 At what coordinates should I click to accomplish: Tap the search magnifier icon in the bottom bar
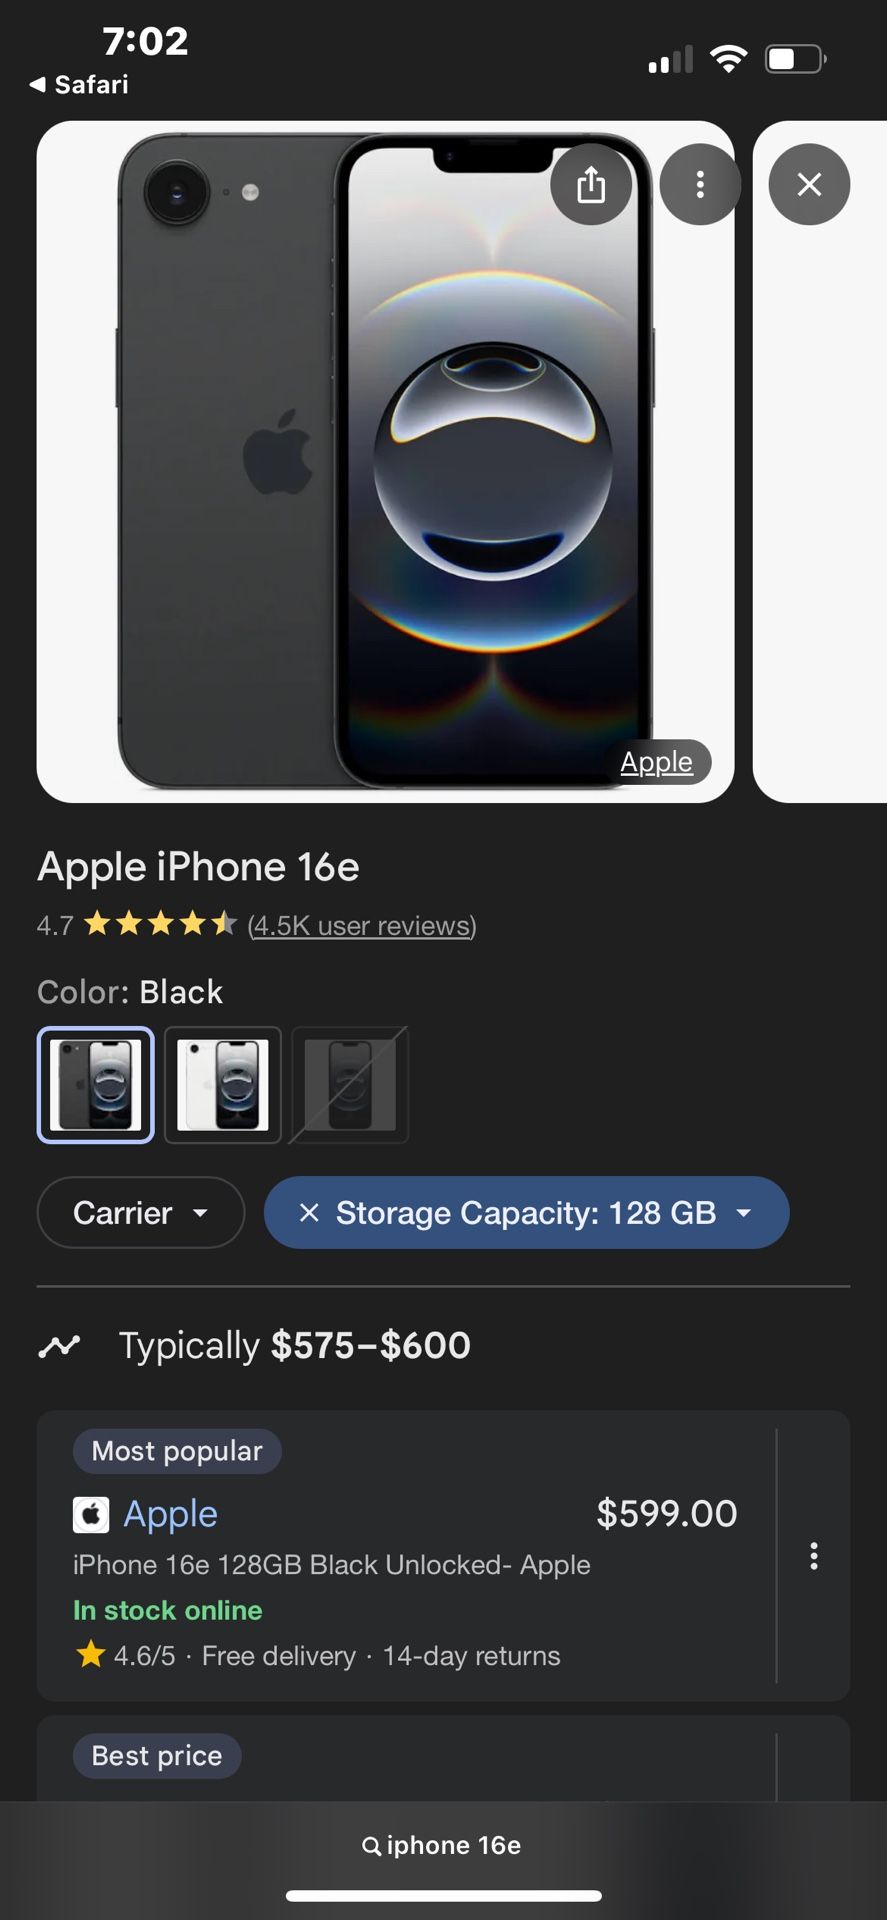coord(371,1846)
